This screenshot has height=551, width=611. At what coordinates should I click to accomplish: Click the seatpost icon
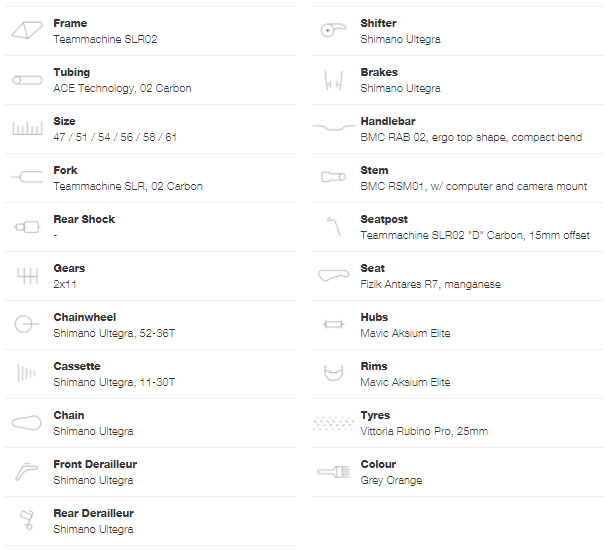tap(333, 226)
